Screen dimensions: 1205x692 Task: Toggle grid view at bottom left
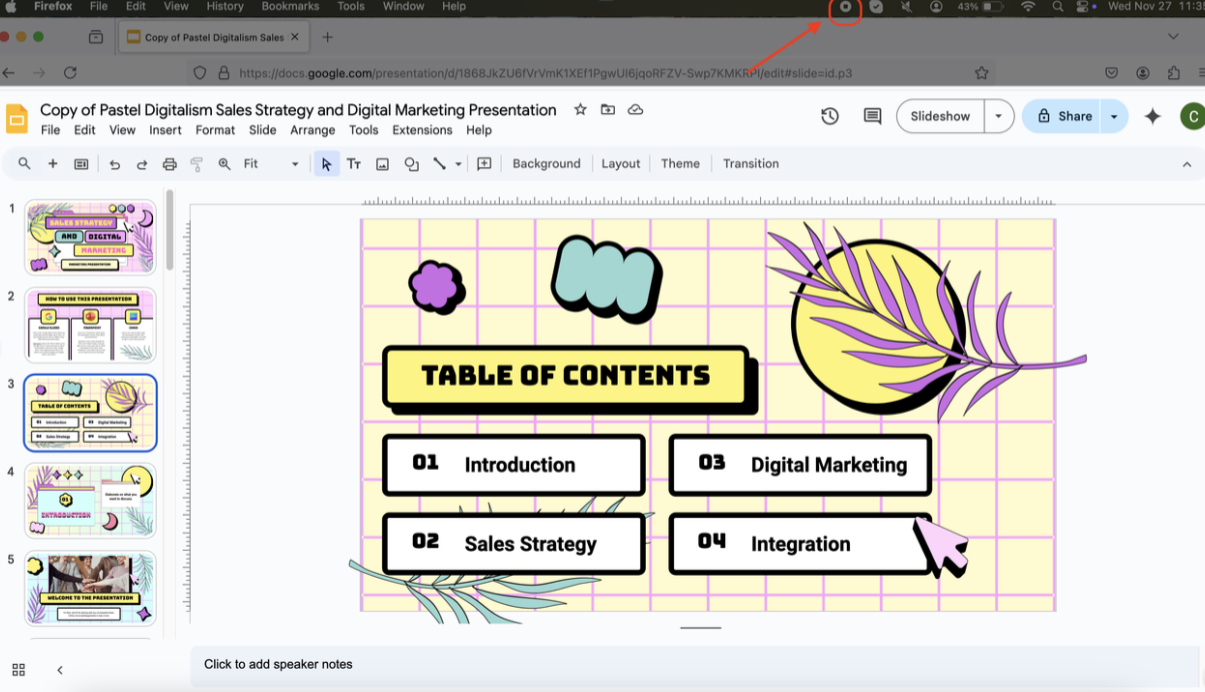coord(18,670)
